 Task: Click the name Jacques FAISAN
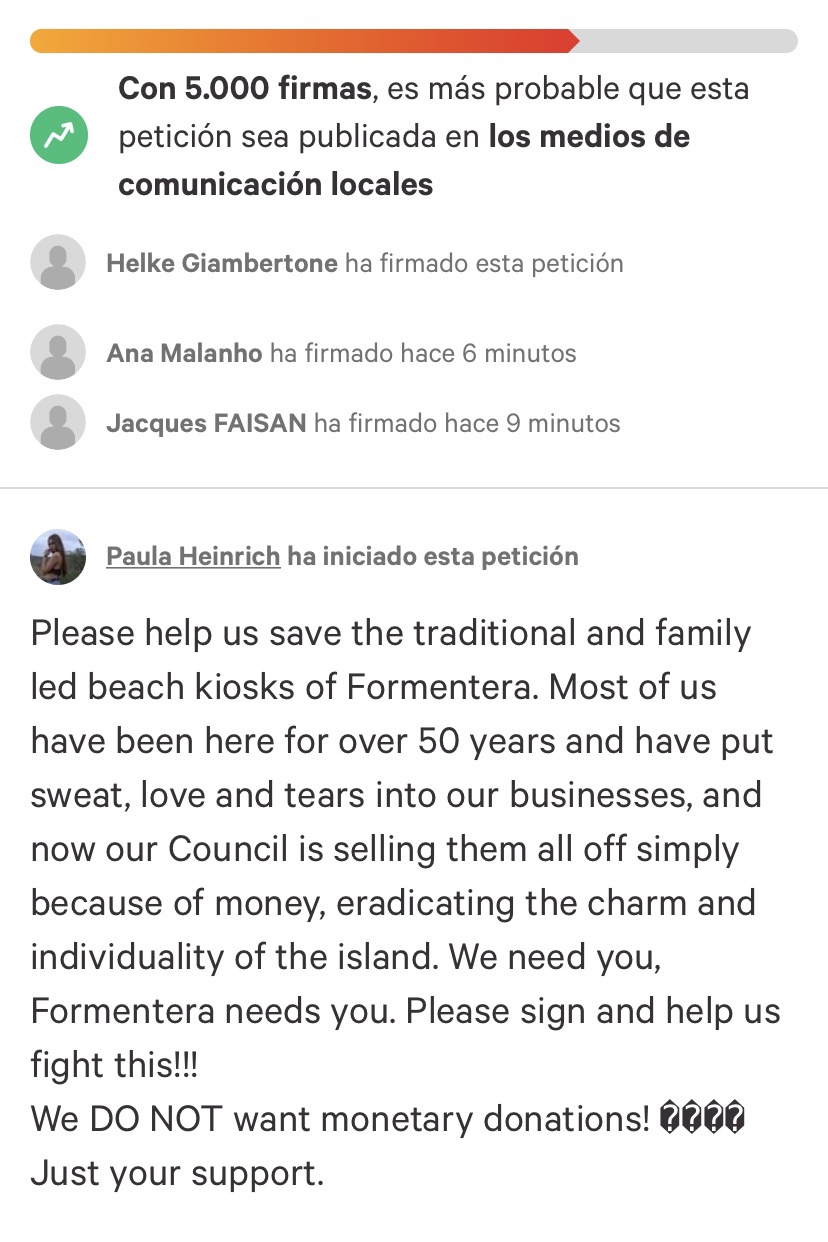coord(206,423)
